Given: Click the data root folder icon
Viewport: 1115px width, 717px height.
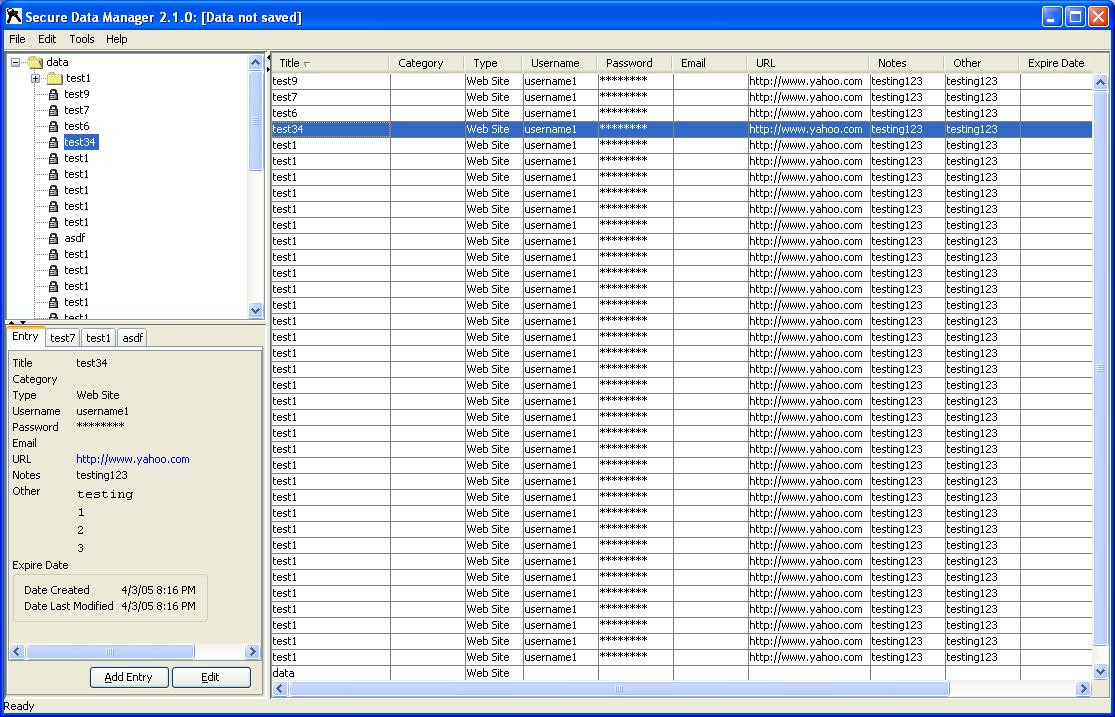Looking at the screenshot, I should 35,62.
